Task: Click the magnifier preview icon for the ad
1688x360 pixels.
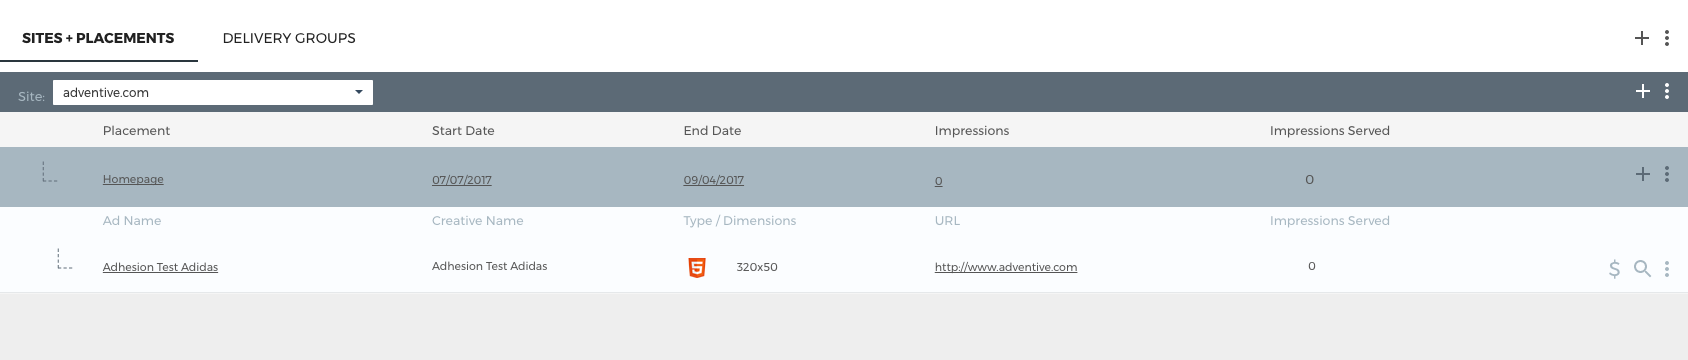Action: tap(1642, 268)
